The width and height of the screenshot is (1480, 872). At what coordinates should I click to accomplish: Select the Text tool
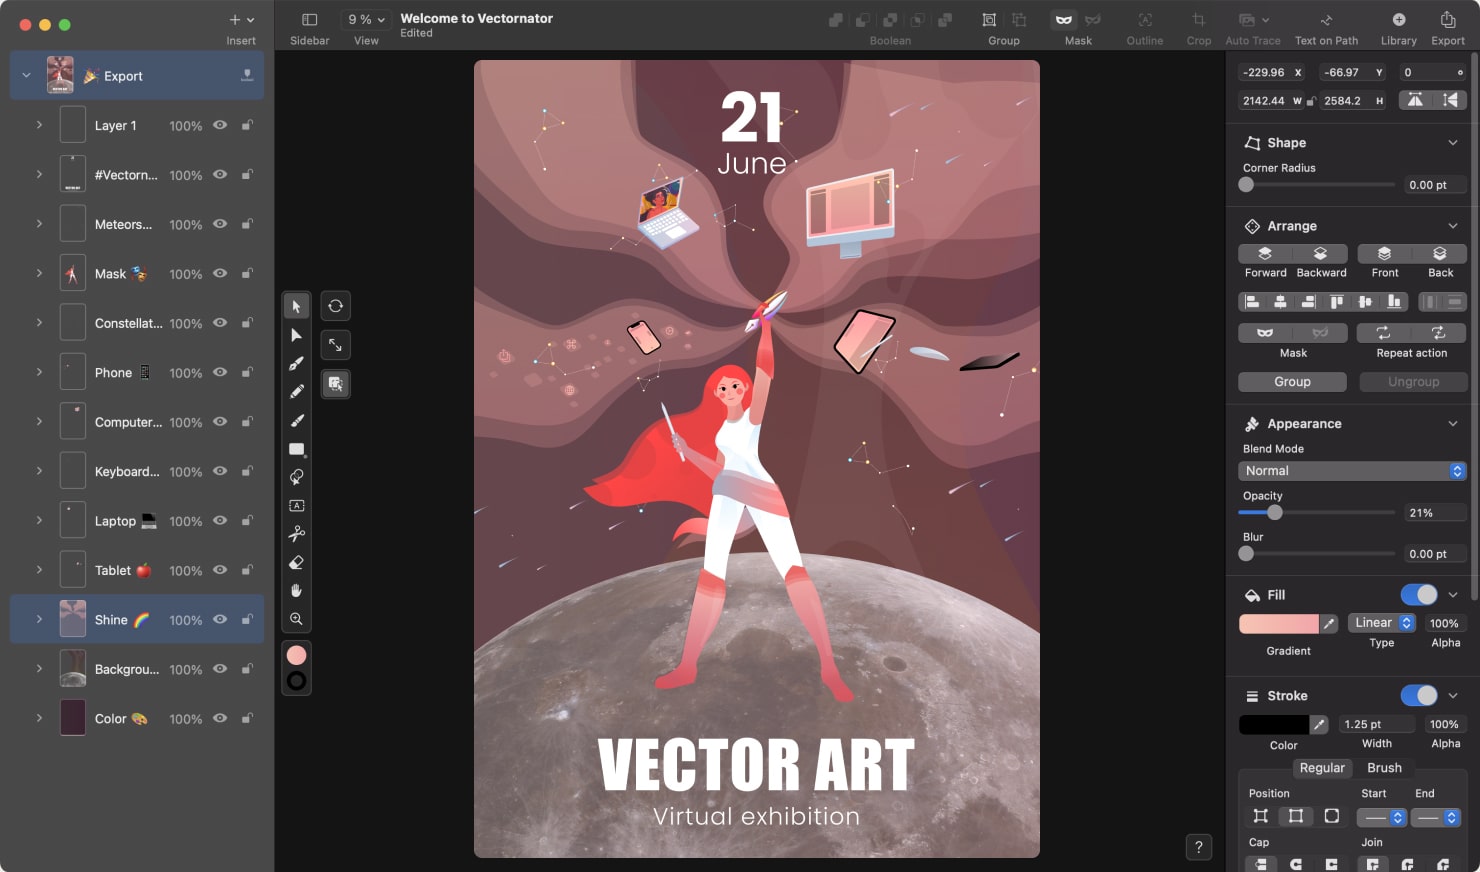point(296,506)
